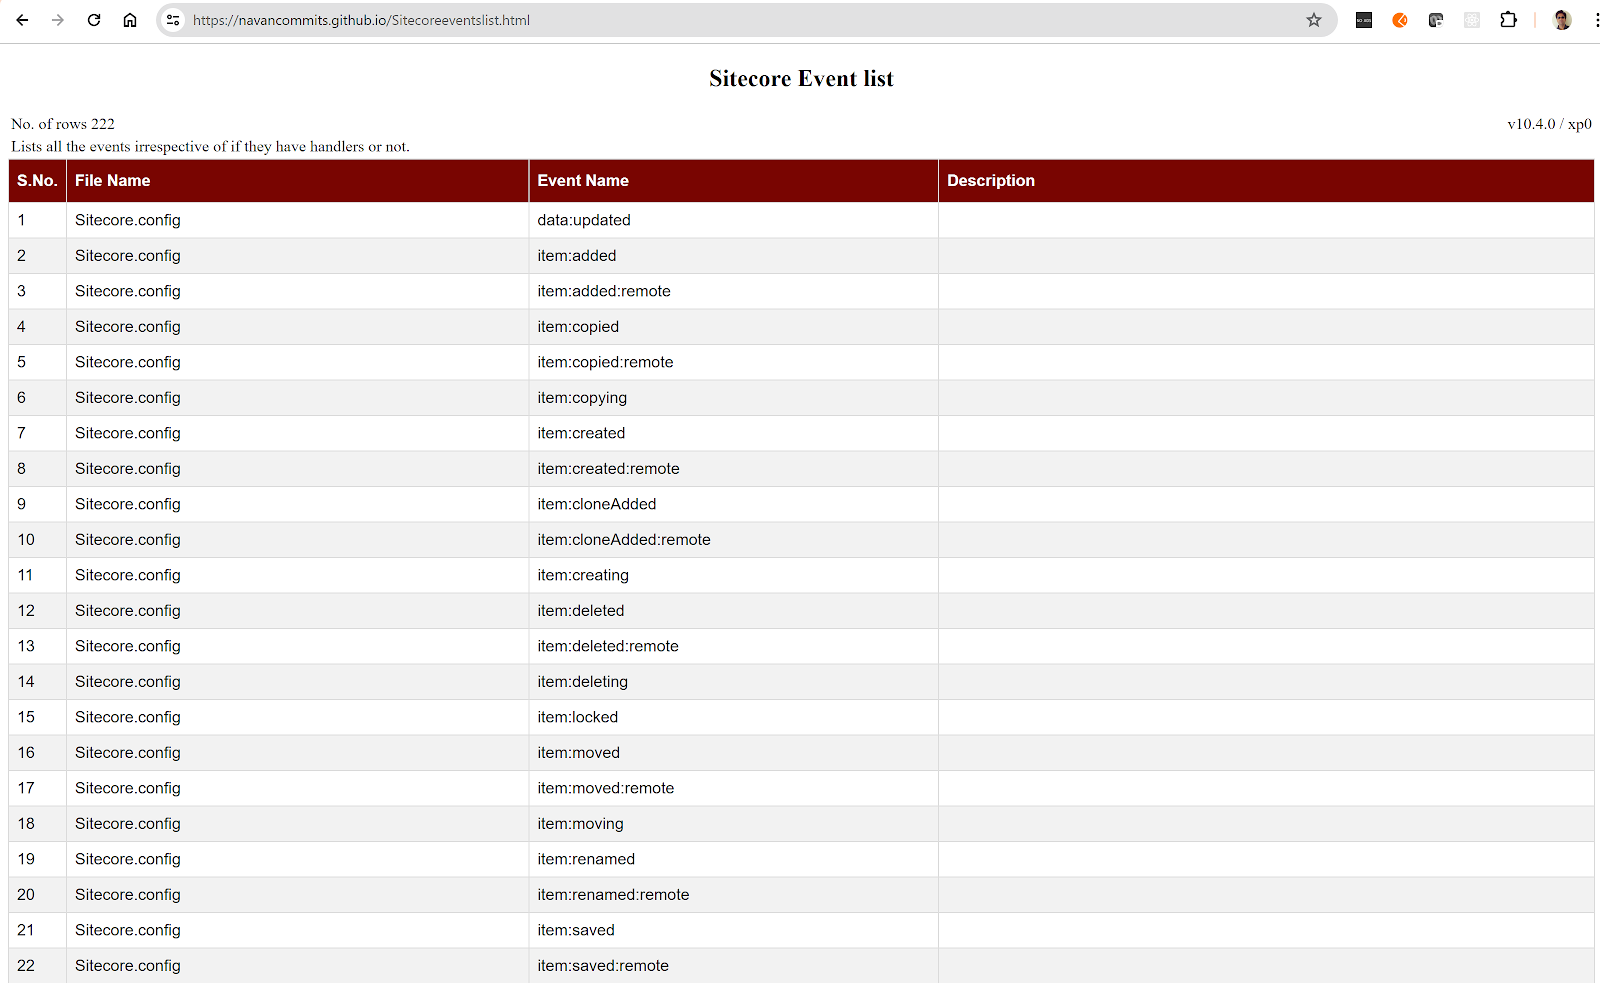Click the empty Description cell for data:updated
Image resolution: width=1600 pixels, height=983 pixels.
click(1266, 220)
